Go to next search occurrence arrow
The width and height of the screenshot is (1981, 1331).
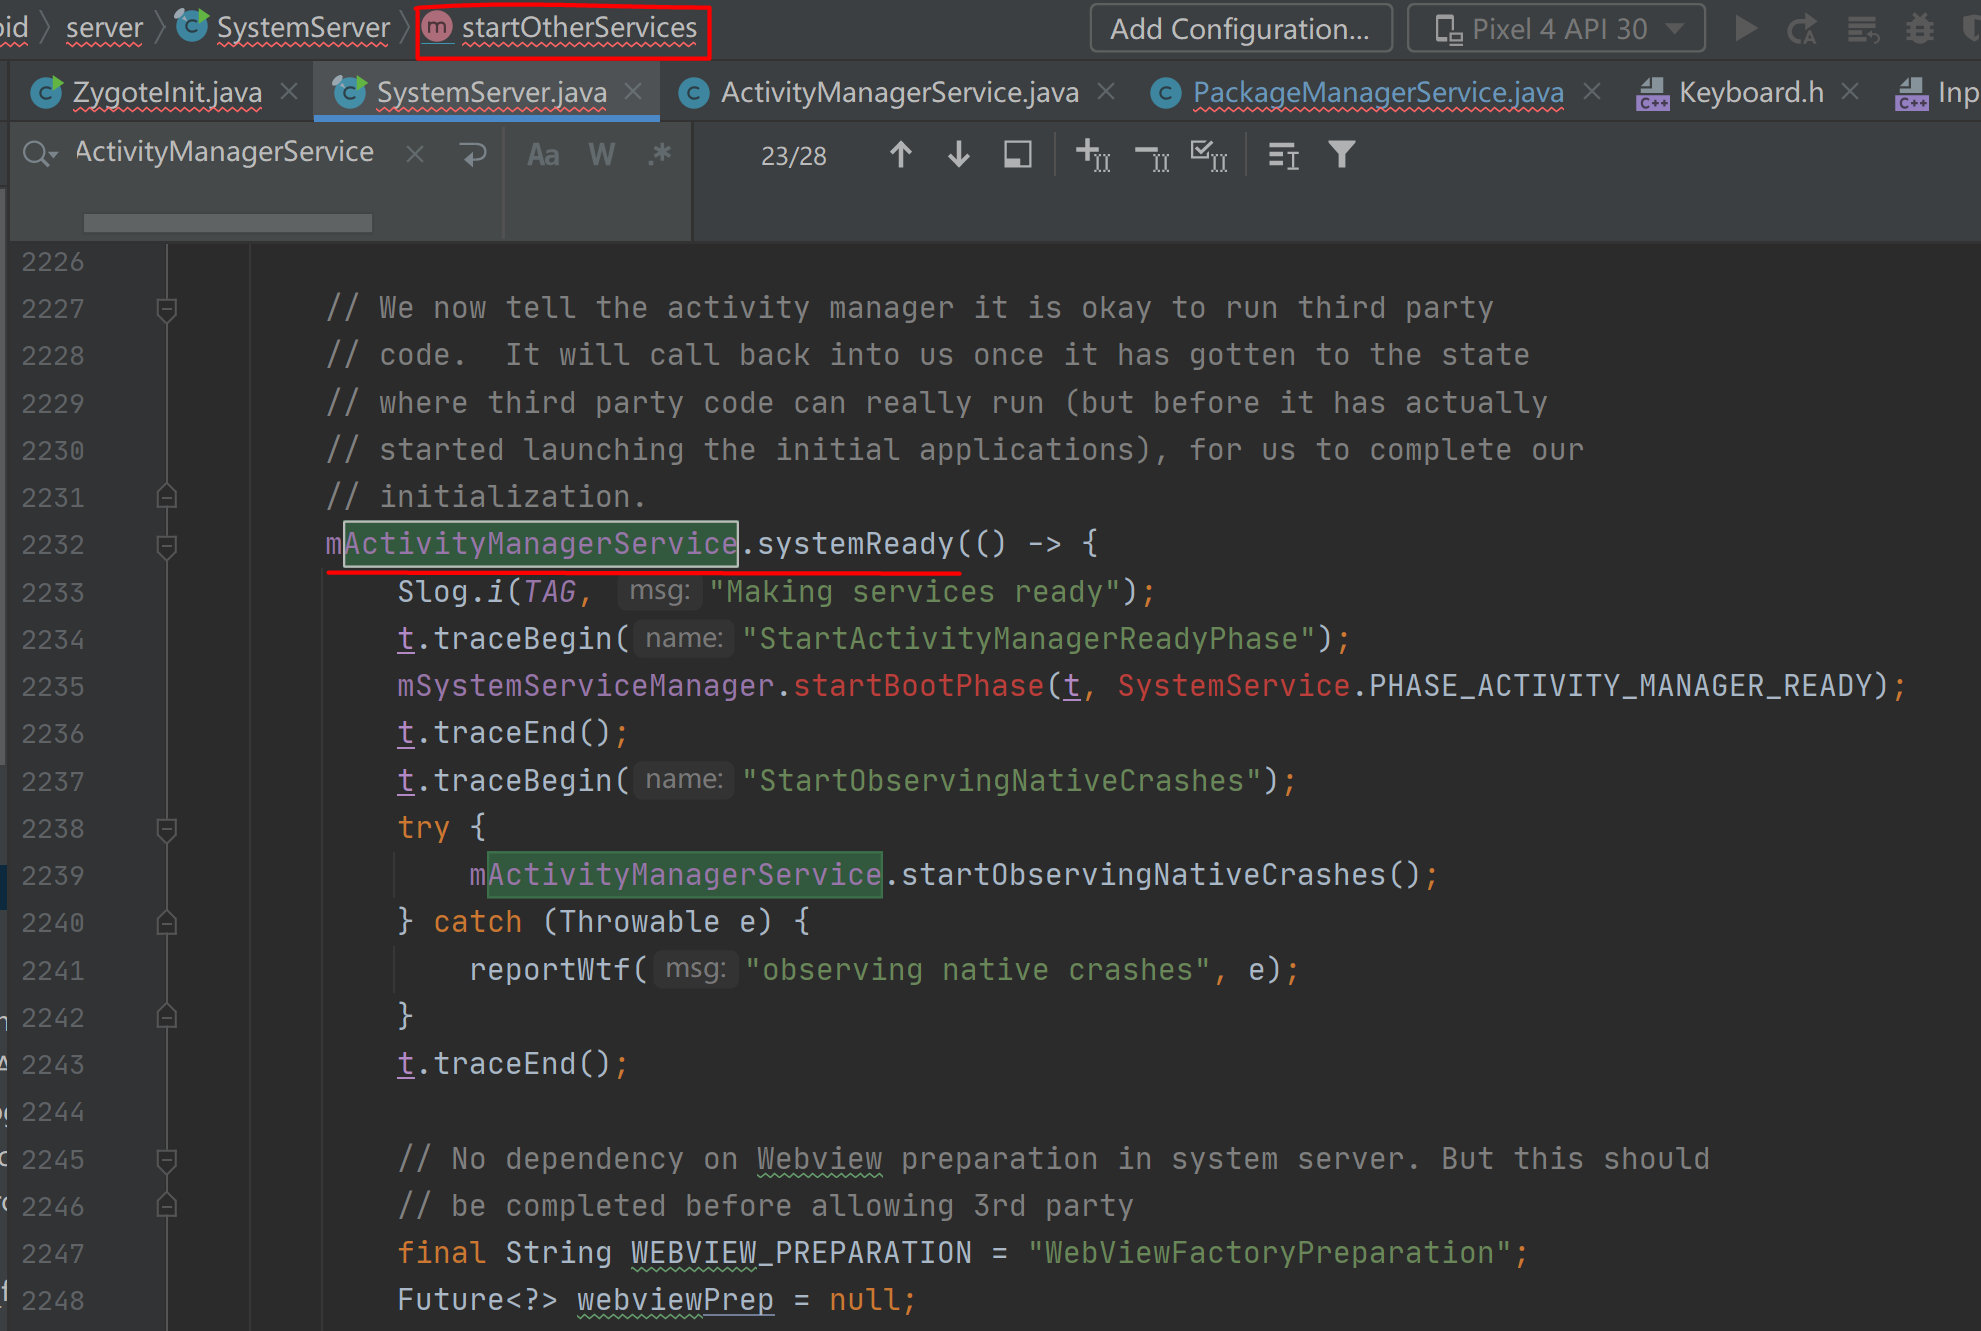click(958, 155)
